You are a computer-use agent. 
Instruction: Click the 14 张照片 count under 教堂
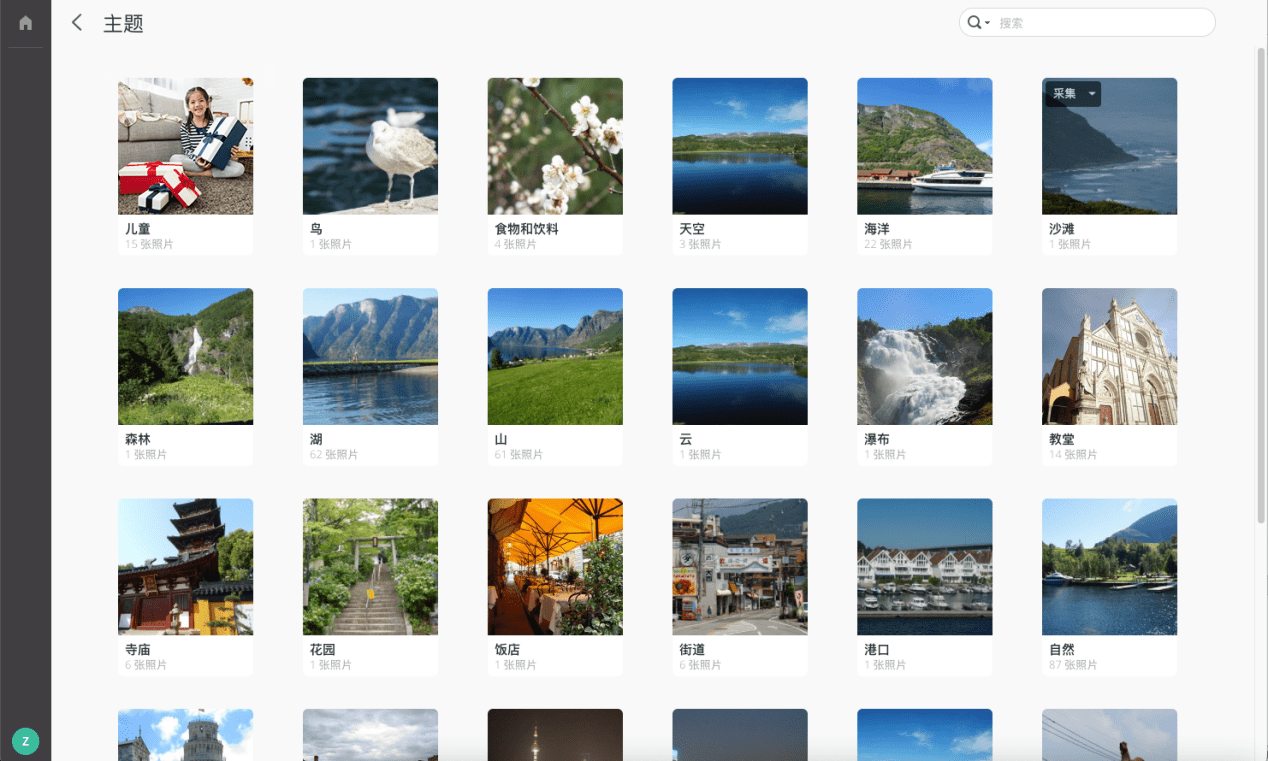click(x=1073, y=455)
